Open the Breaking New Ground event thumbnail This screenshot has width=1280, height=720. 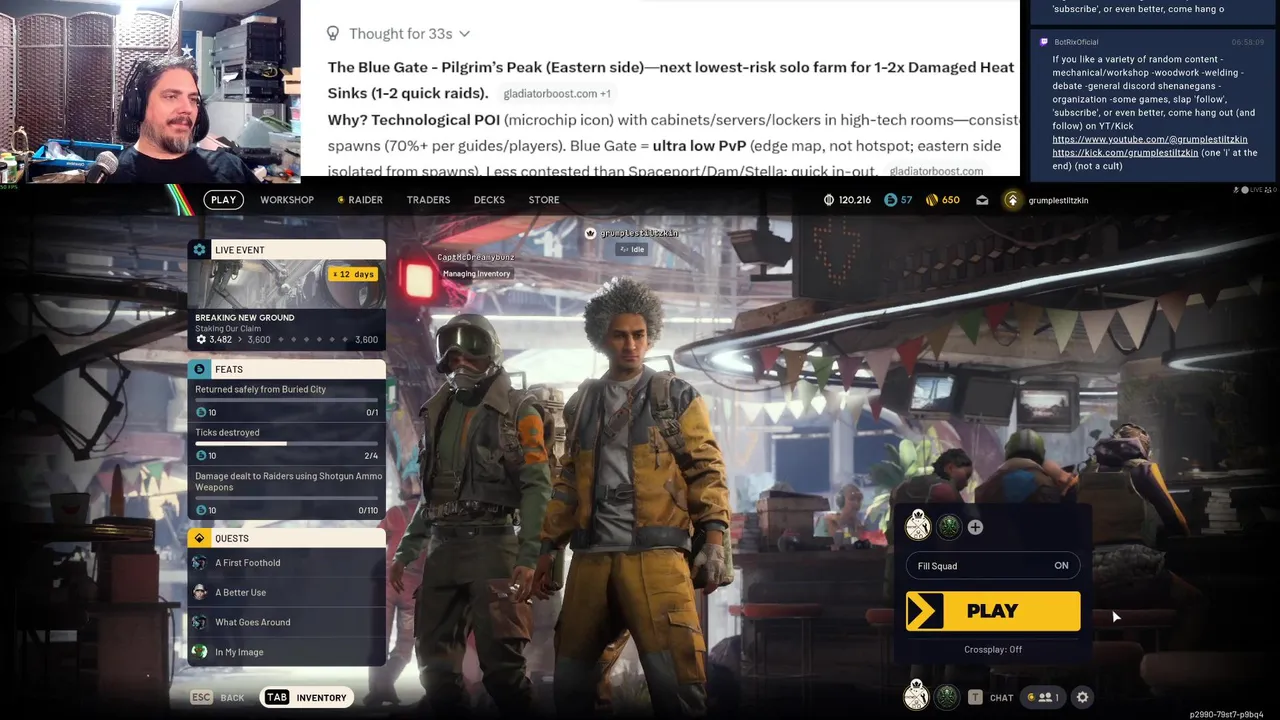[x=286, y=284]
